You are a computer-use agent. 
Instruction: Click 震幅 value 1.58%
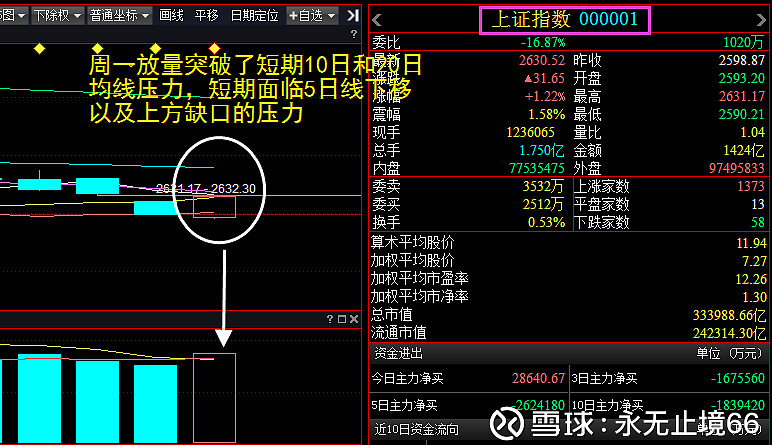547,114
